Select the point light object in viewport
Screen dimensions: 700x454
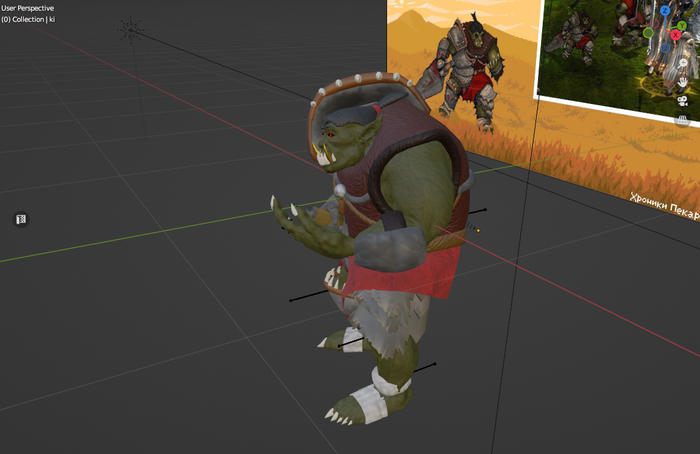[130, 30]
